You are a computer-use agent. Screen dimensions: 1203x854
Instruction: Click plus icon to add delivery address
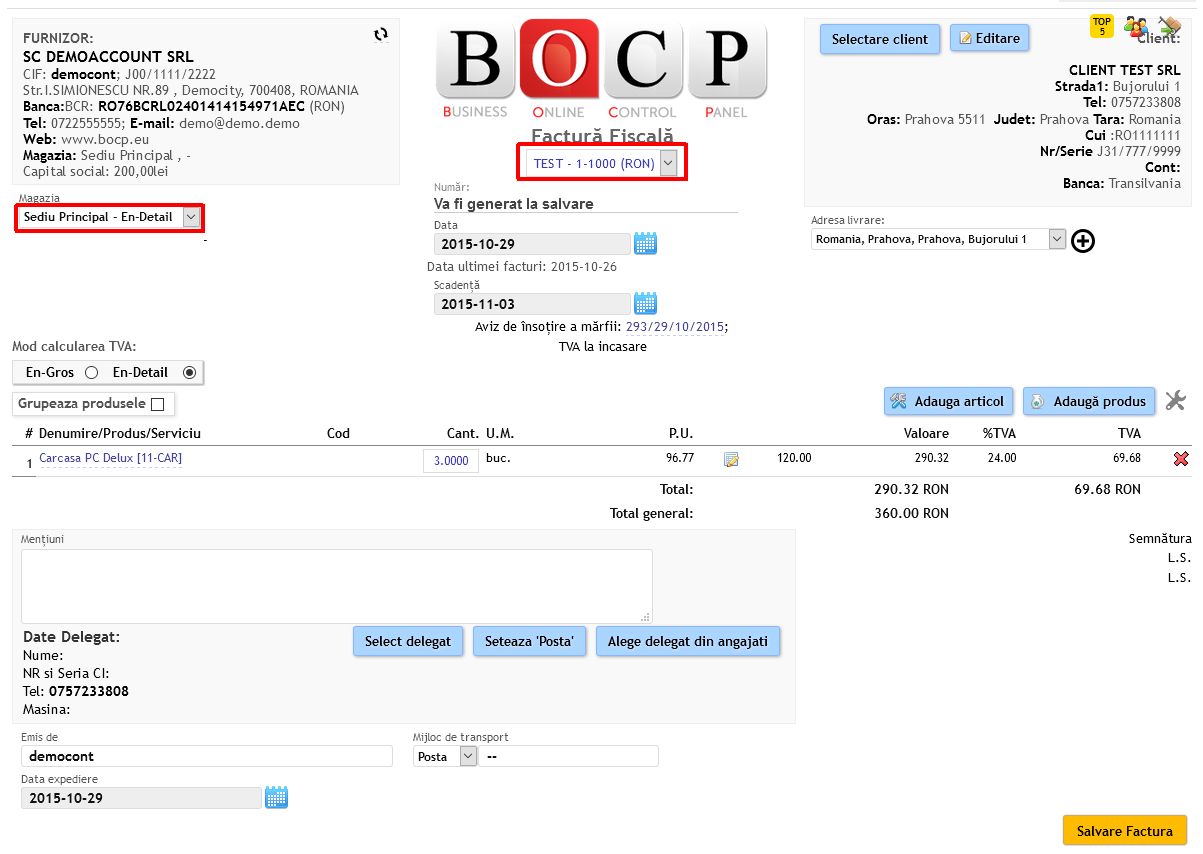[x=1082, y=241]
